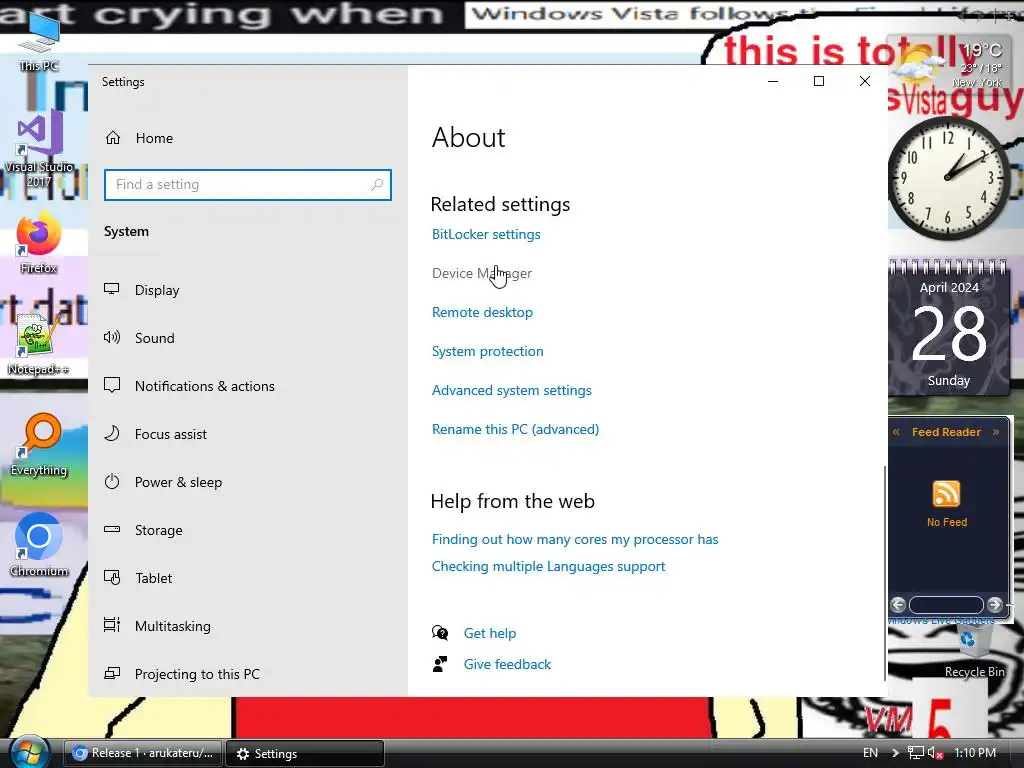Image resolution: width=1024 pixels, height=768 pixels.
Task: Open the Firefox desktop shortcut
Action: coord(39,242)
